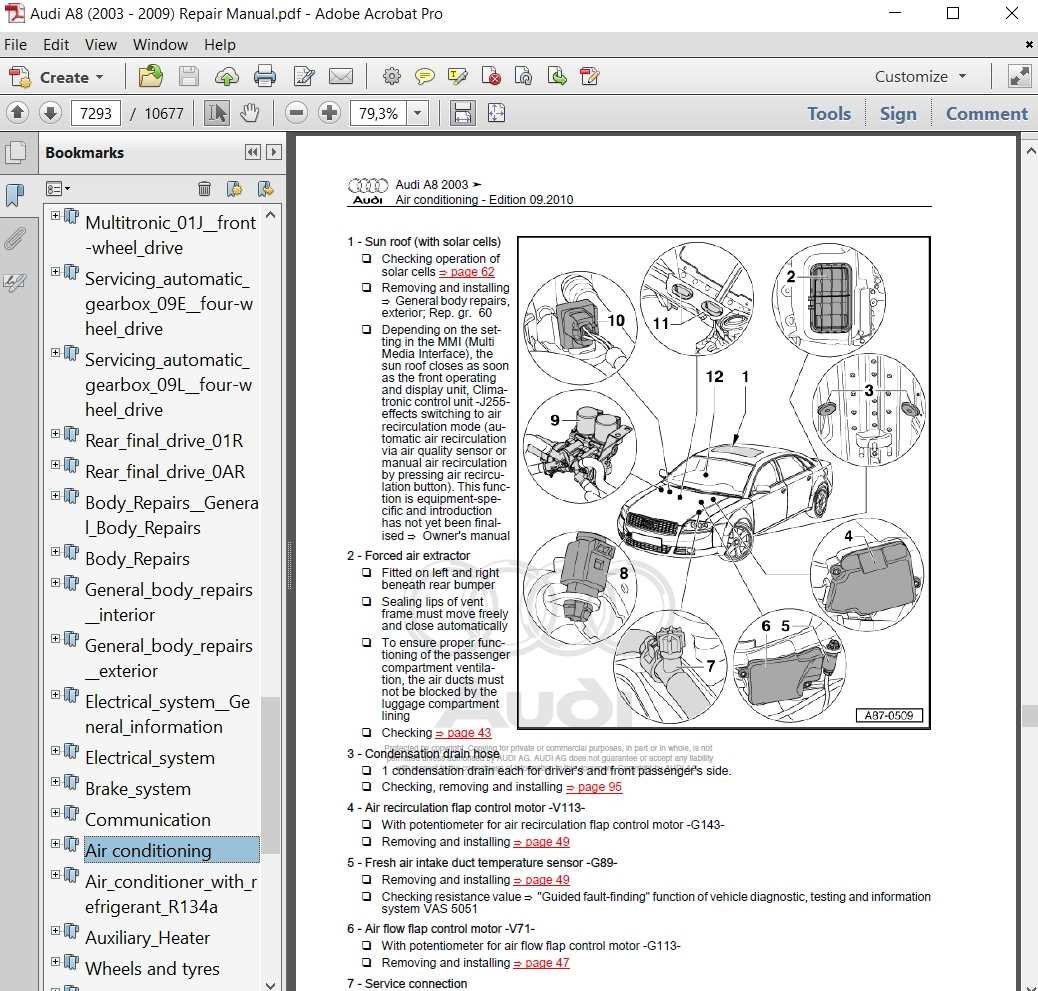The image size is (1038, 991).
Task: Click the fit one full page icon
Action: (x=496, y=113)
